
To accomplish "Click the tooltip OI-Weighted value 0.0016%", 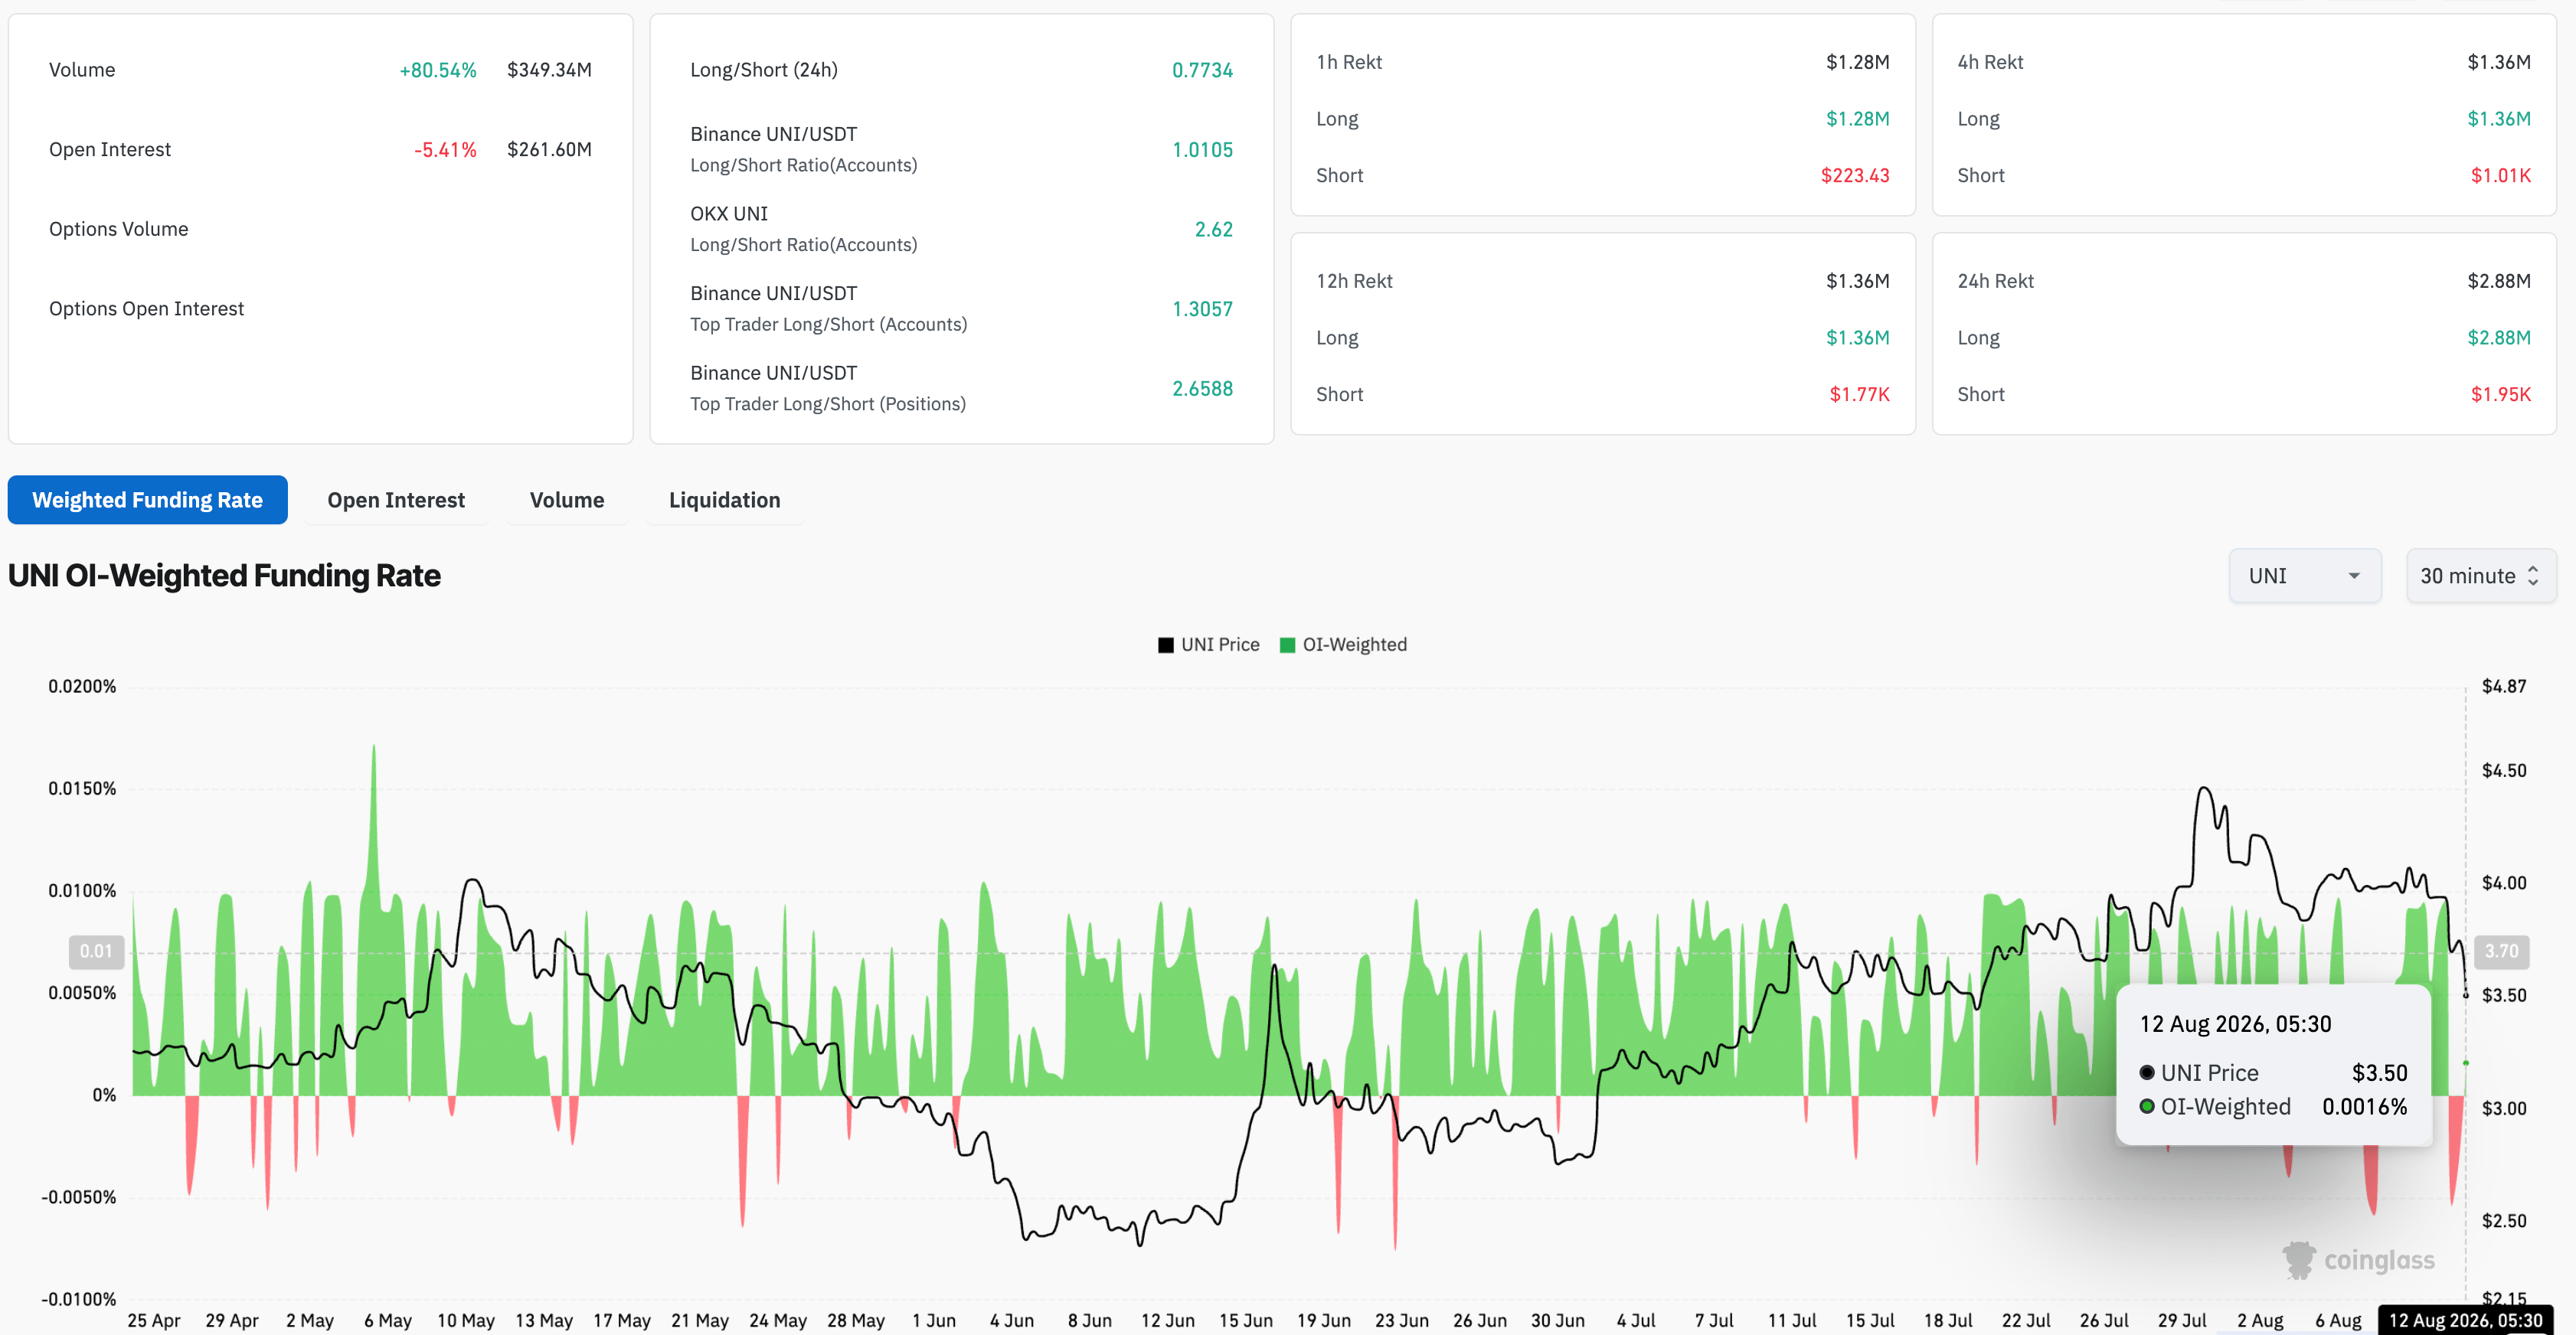I will [2364, 1107].
